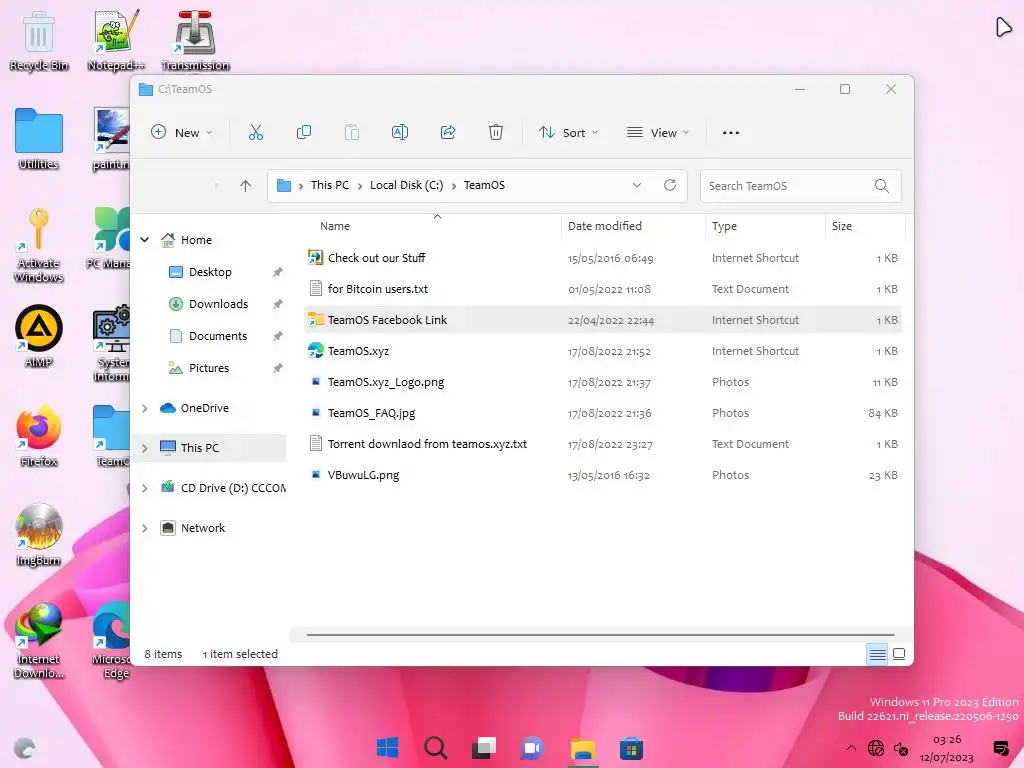
Task: Click the TeamOS breadcrumb segment
Action: tap(484, 185)
